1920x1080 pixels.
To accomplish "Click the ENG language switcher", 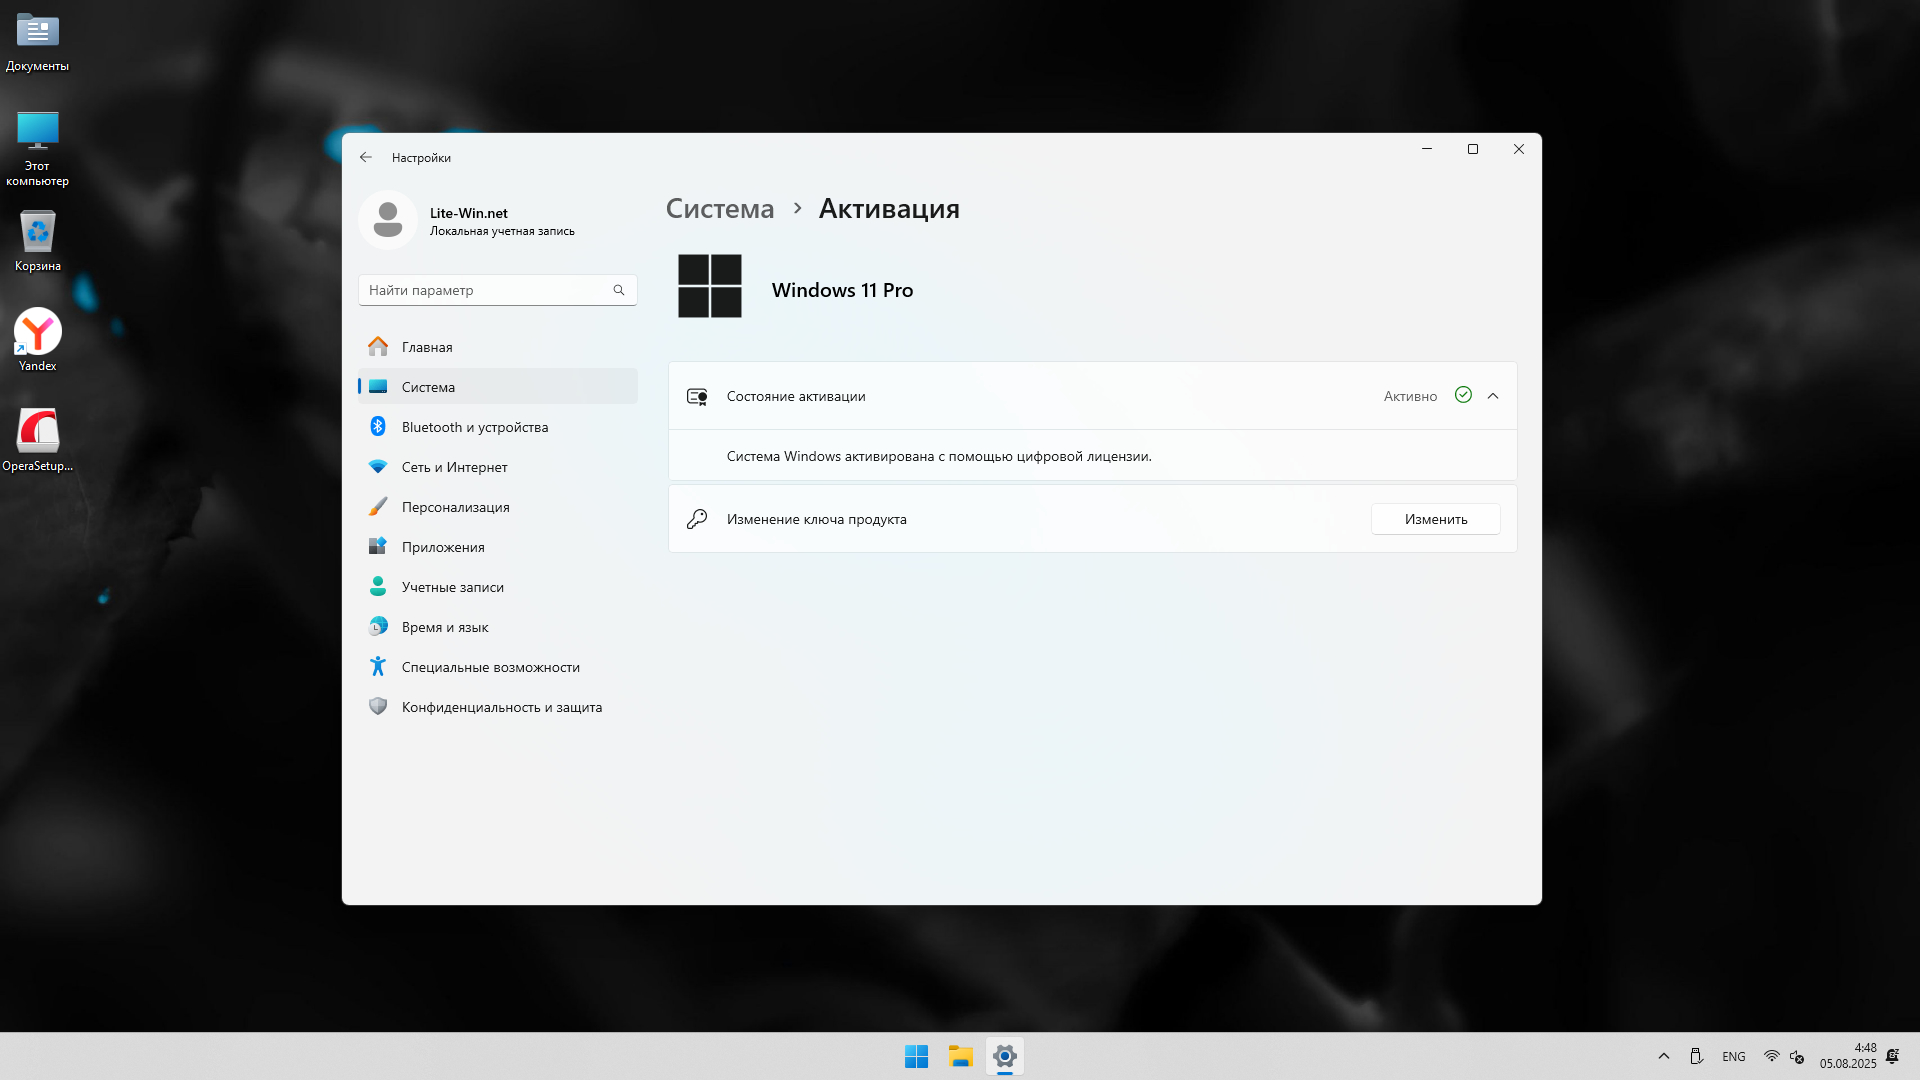I will 1734,1056.
